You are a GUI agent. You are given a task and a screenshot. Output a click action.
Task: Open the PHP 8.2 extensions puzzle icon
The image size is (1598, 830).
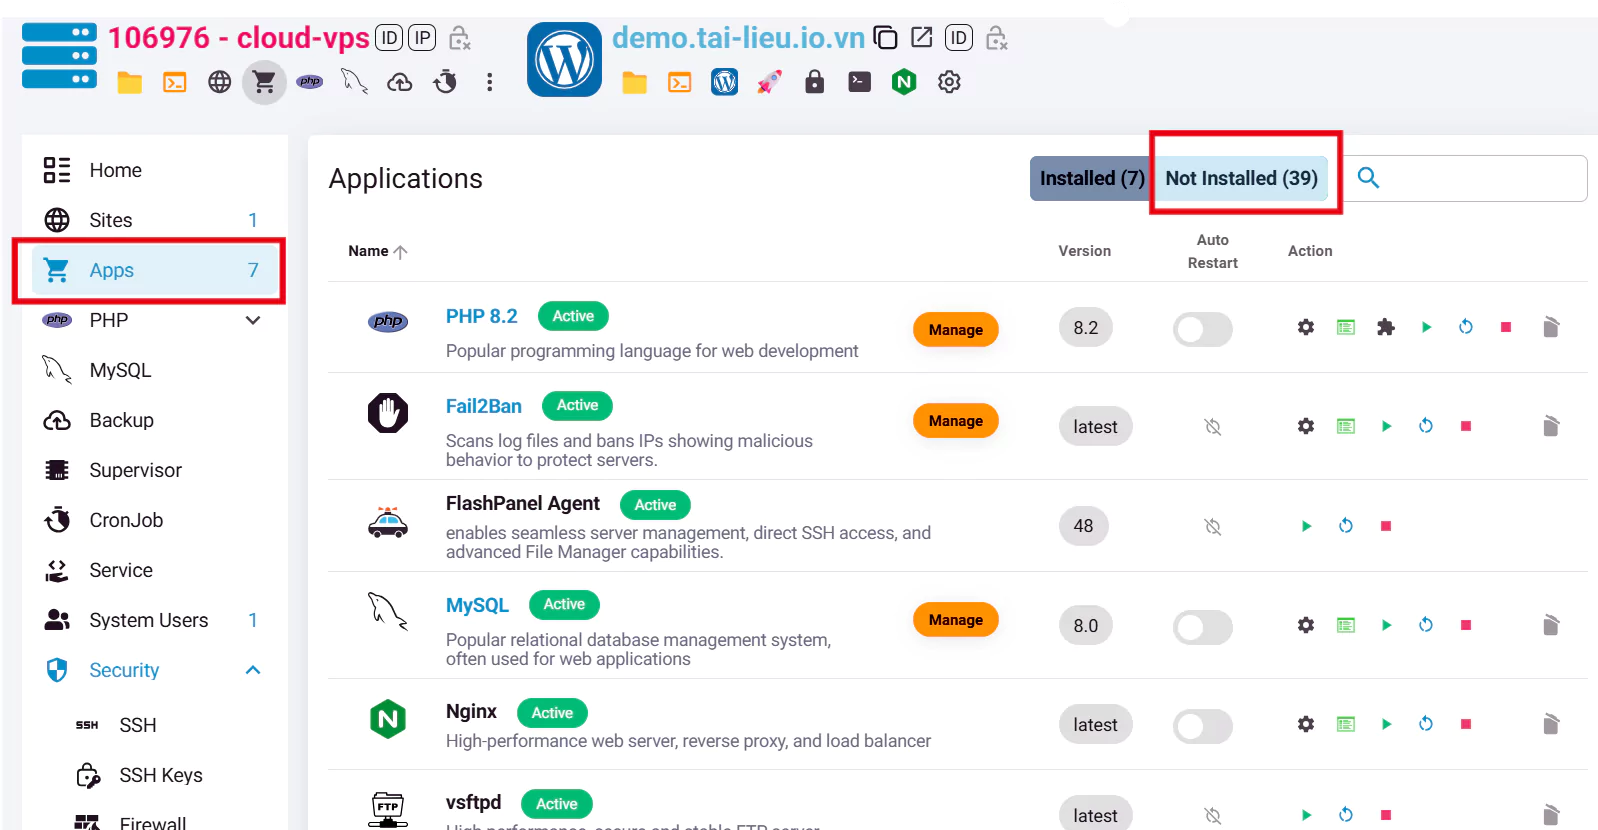tap(1385, 327)
